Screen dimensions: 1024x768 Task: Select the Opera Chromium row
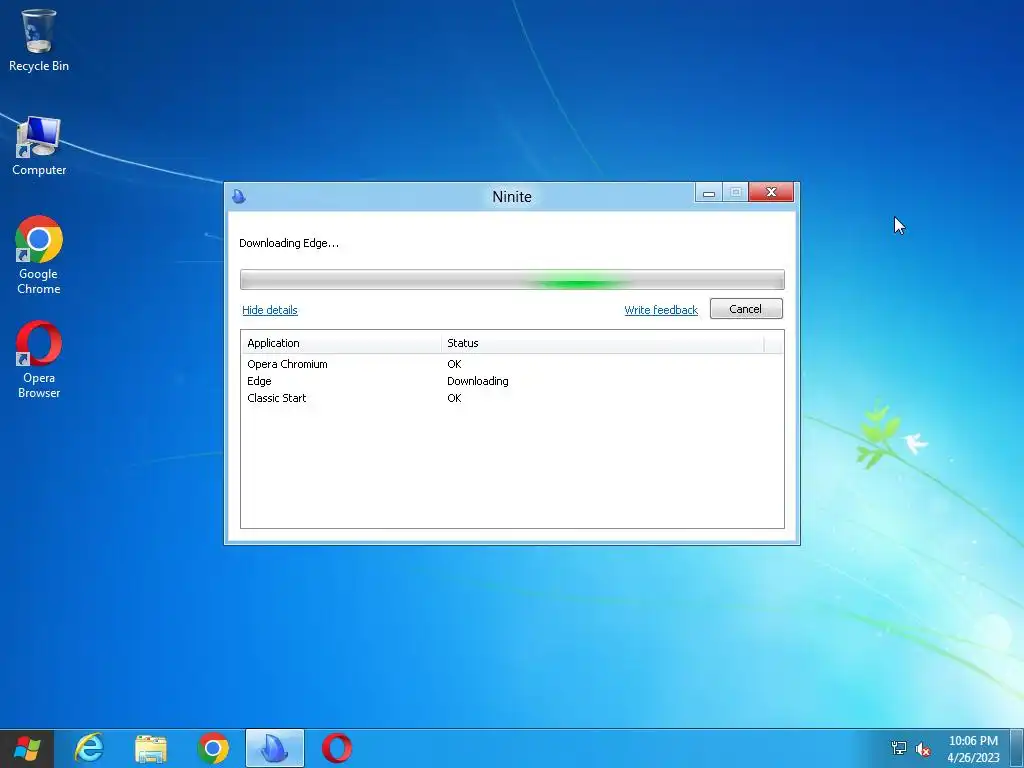pyautogui.click(x=512, y=364)
